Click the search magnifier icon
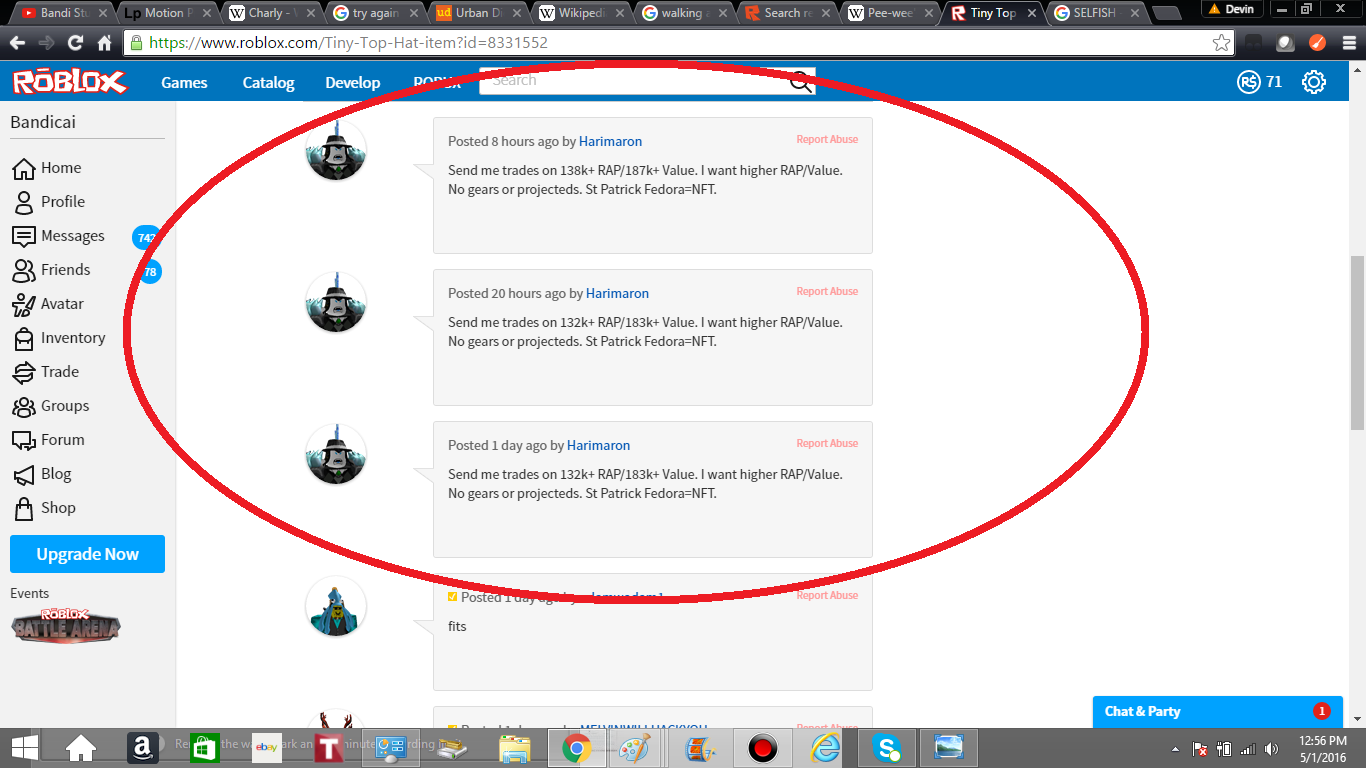The height and width of the screenshot is (768, 1366). coord(801,82)
